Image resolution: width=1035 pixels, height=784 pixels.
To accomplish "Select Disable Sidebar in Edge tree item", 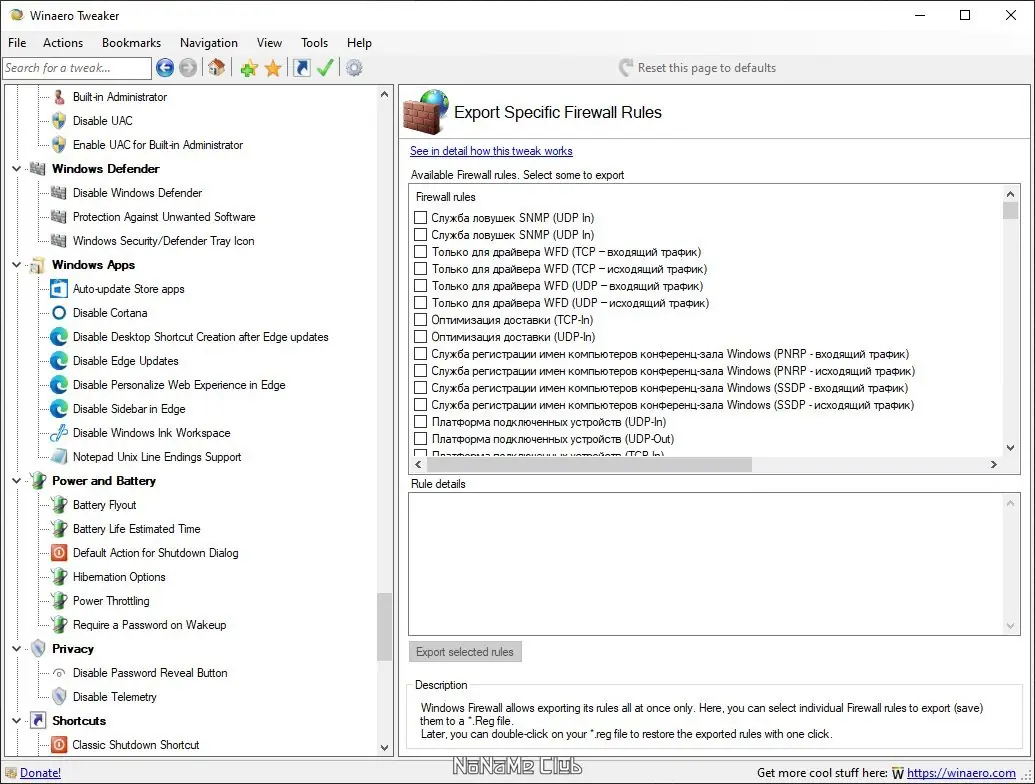I will (129, 409).
